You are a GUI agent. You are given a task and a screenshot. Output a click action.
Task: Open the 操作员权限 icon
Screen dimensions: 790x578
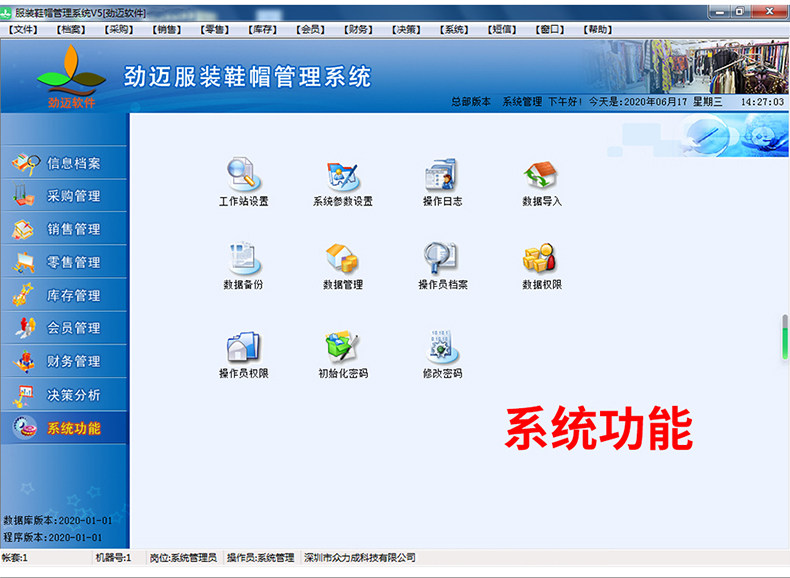point(243,347)
